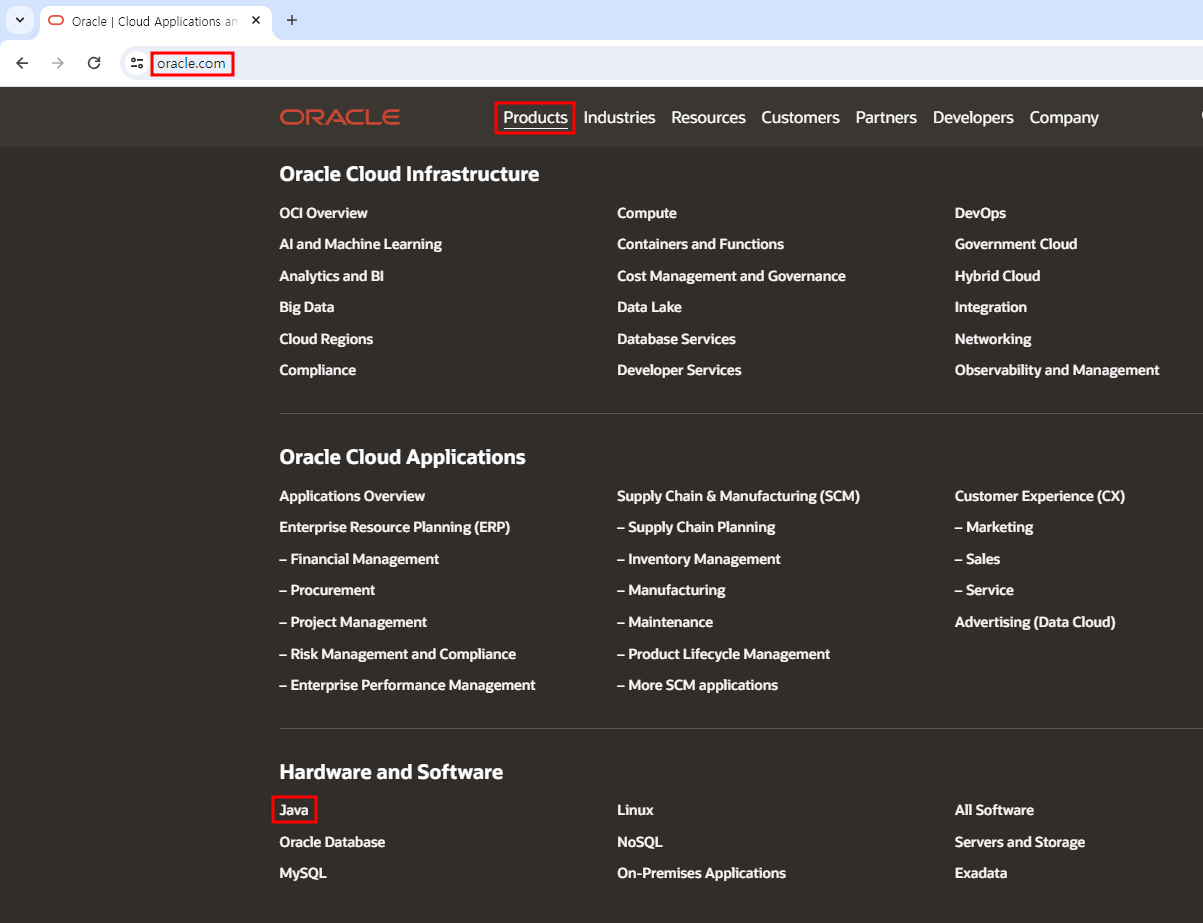Screen dimensions: 1203x923
Task: Open the Manufacturing link
Action: [x=671, y=590]
